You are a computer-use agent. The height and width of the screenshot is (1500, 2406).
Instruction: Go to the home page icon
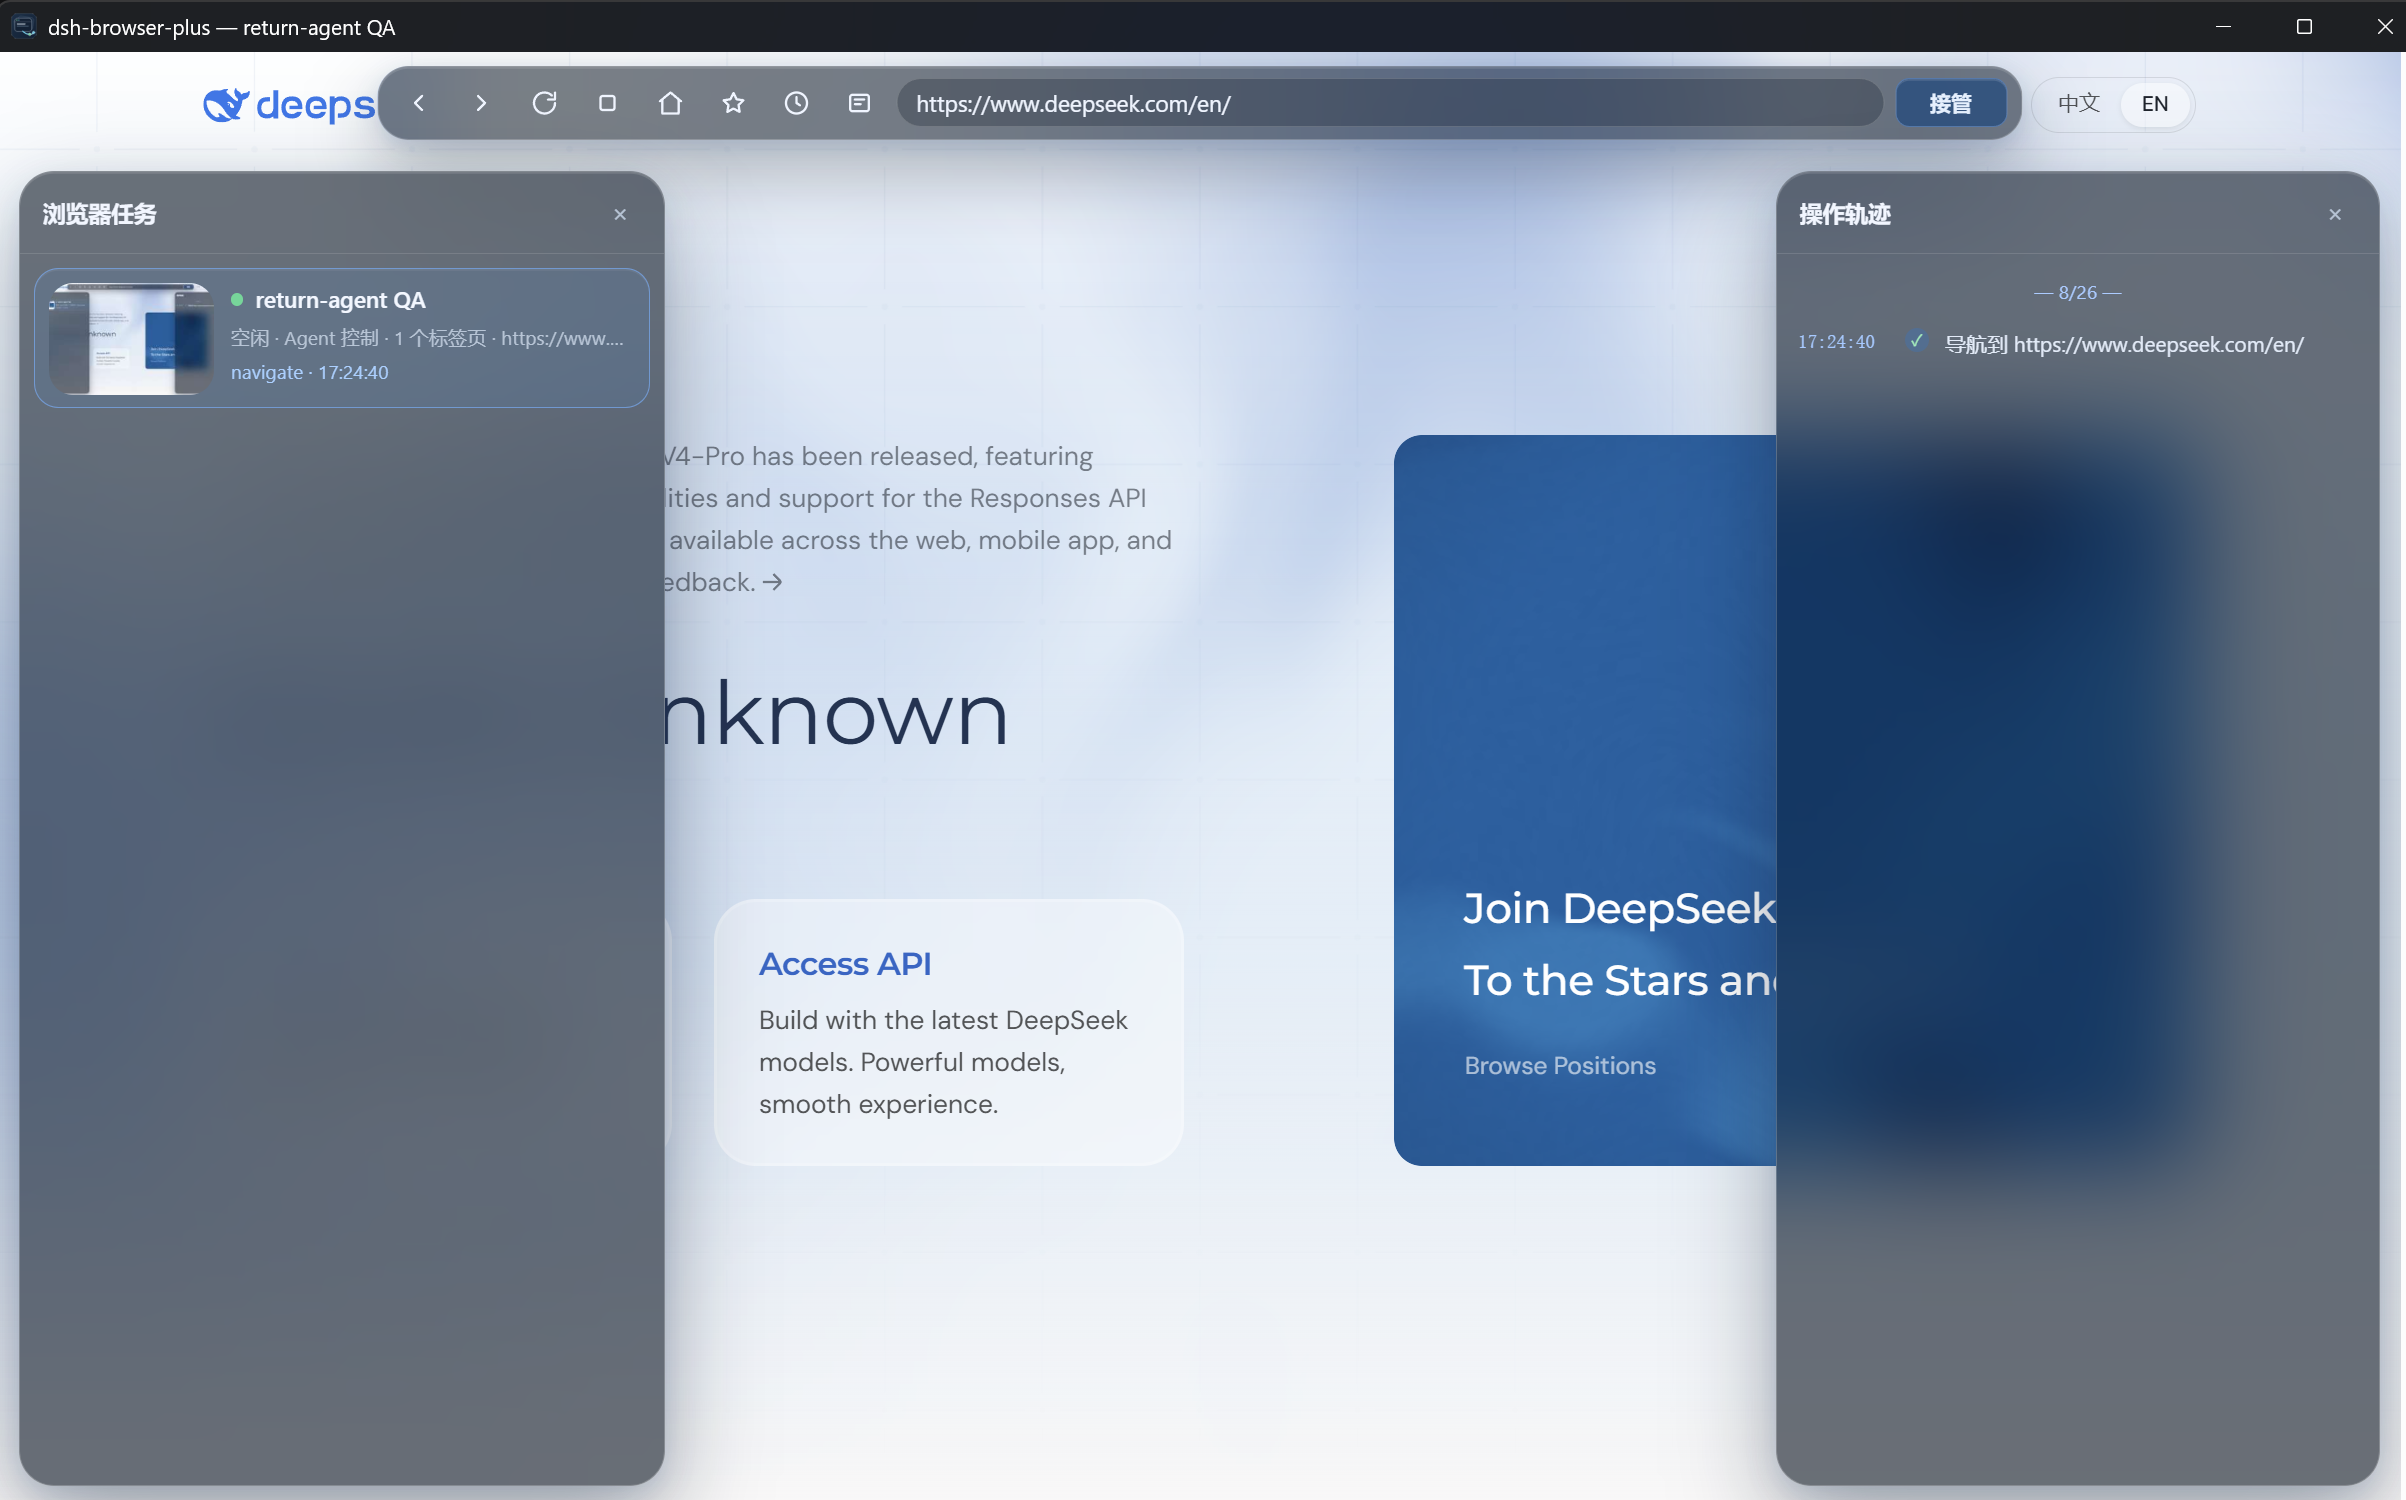[x=670, y=103]
